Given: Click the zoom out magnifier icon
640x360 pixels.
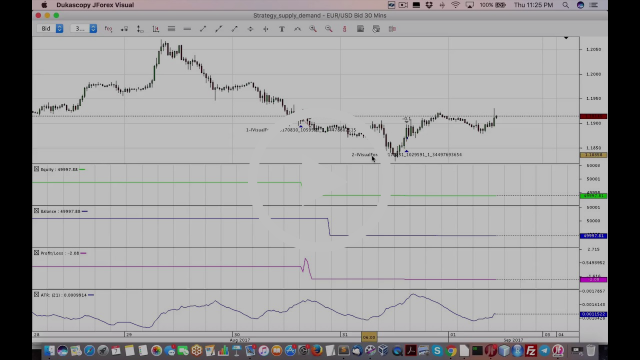Looking at the screenshot, I should pyautogui.click(x=329, y=29).
